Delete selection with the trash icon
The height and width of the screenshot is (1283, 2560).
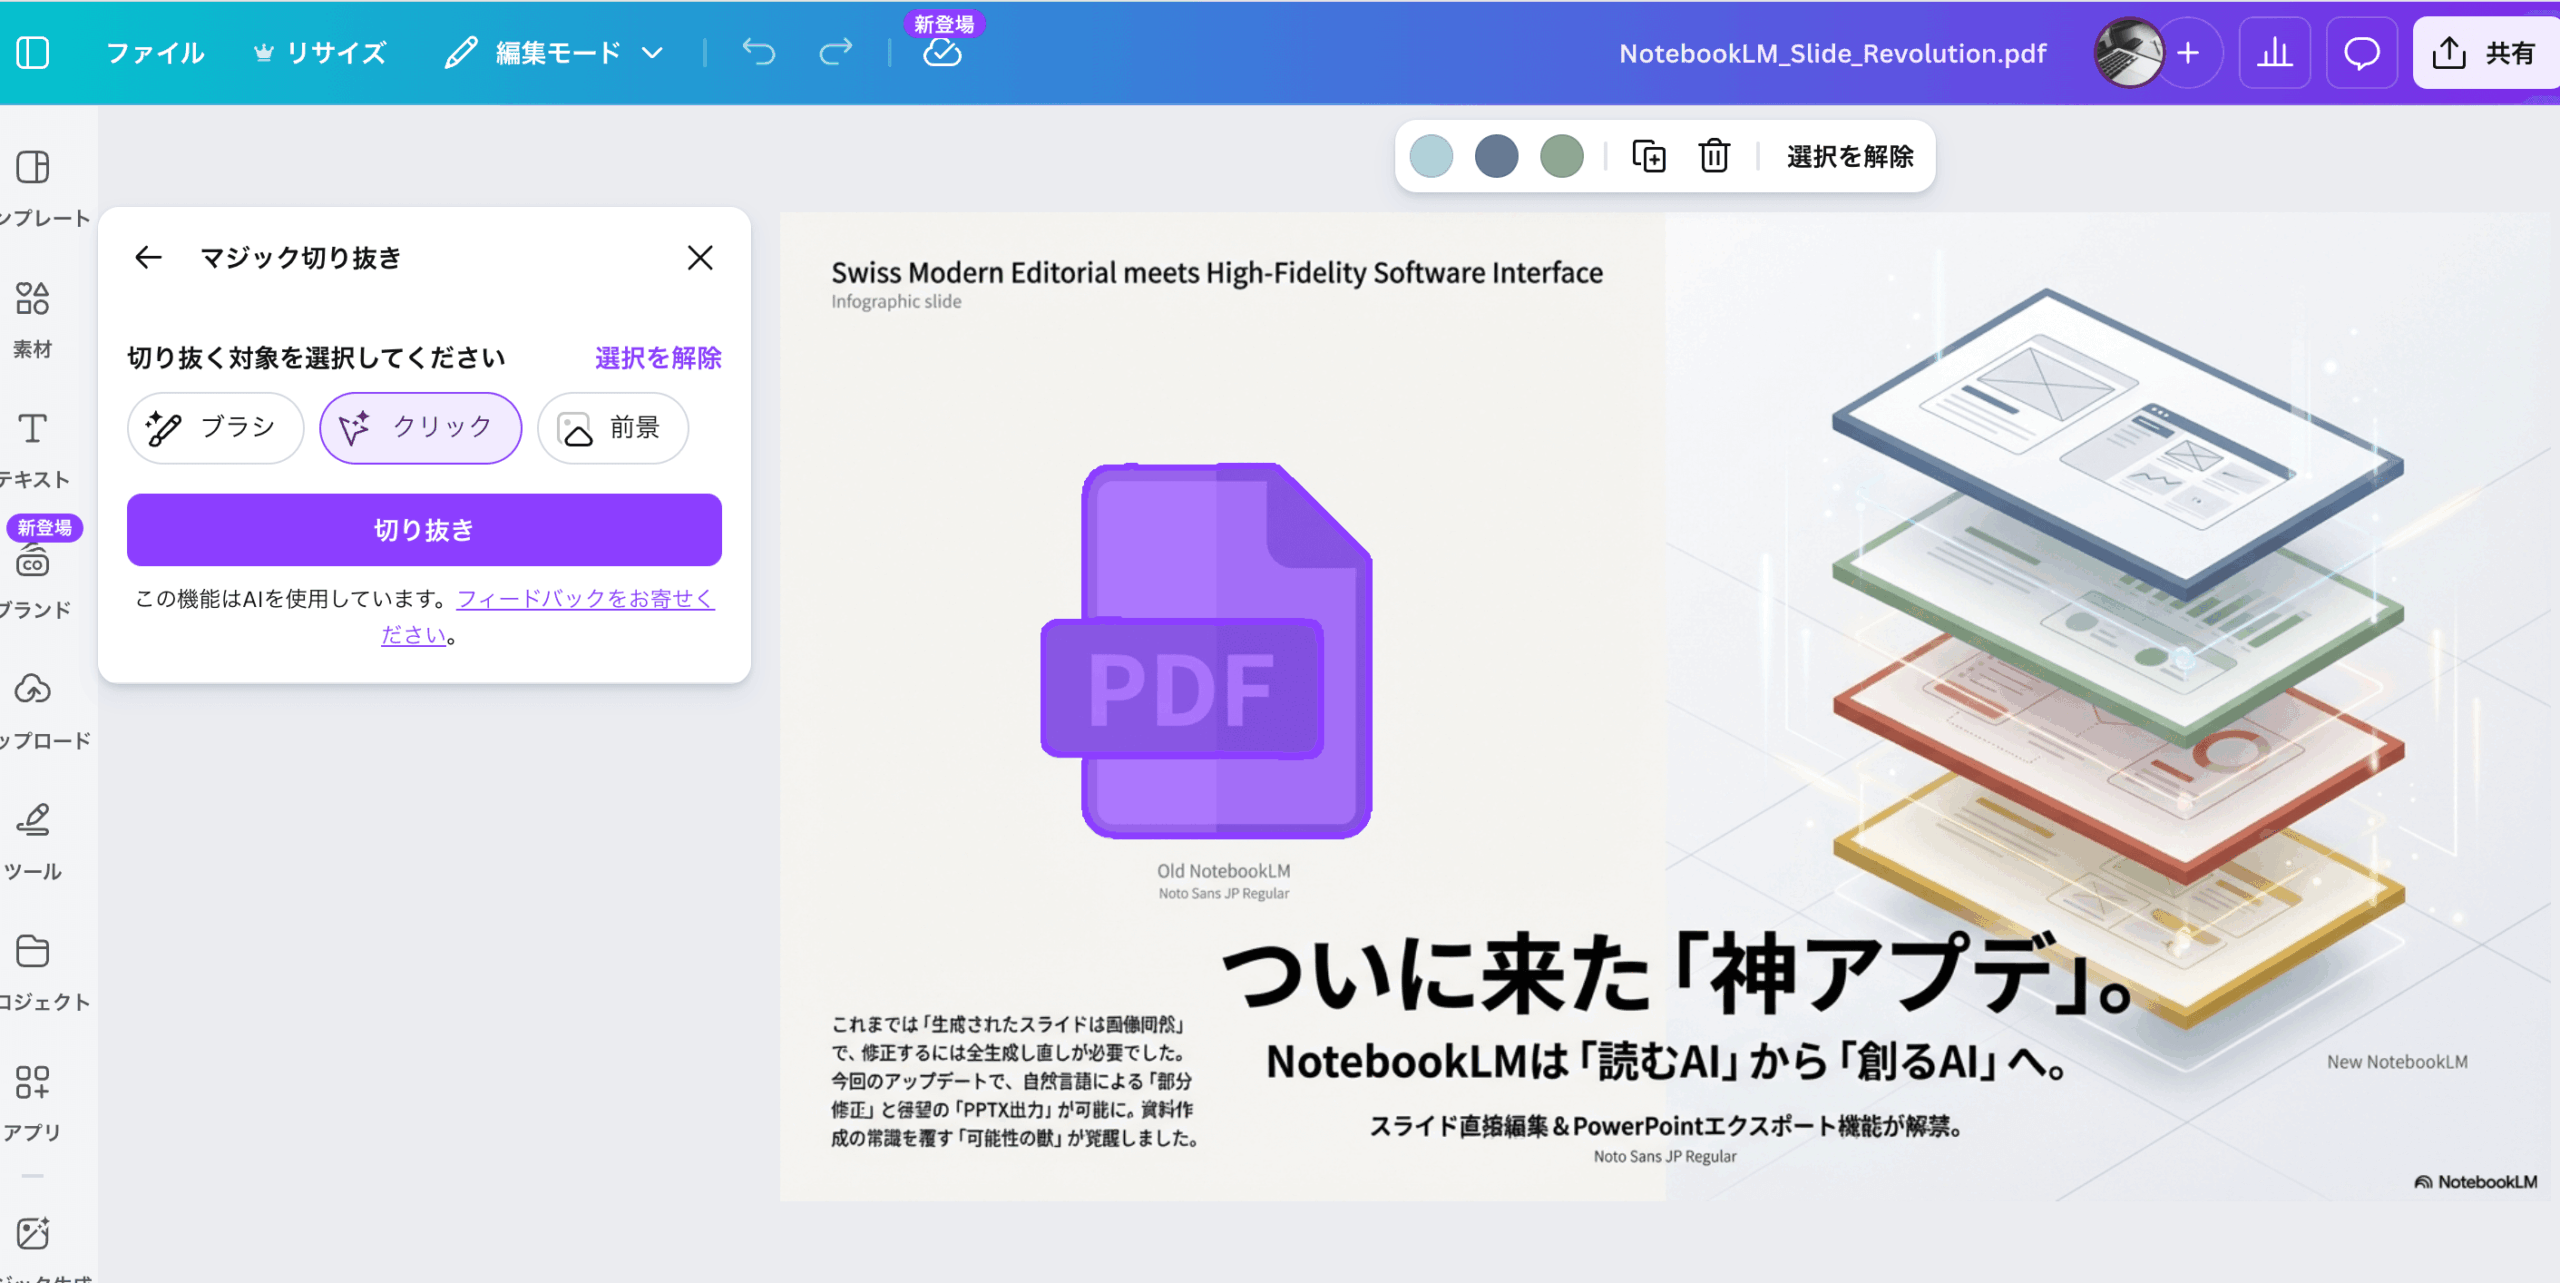pyautogui.click(x=1714, y=156)
